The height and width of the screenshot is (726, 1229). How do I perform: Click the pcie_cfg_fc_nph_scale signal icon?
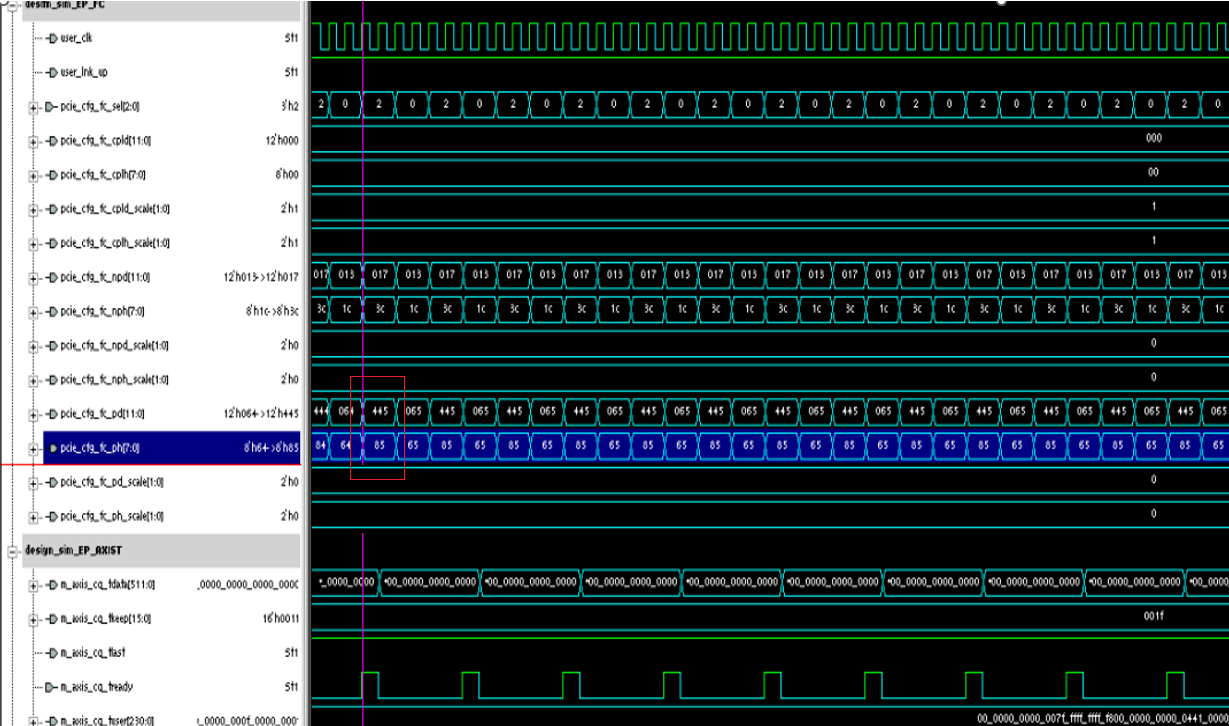[x=52, y=380]
